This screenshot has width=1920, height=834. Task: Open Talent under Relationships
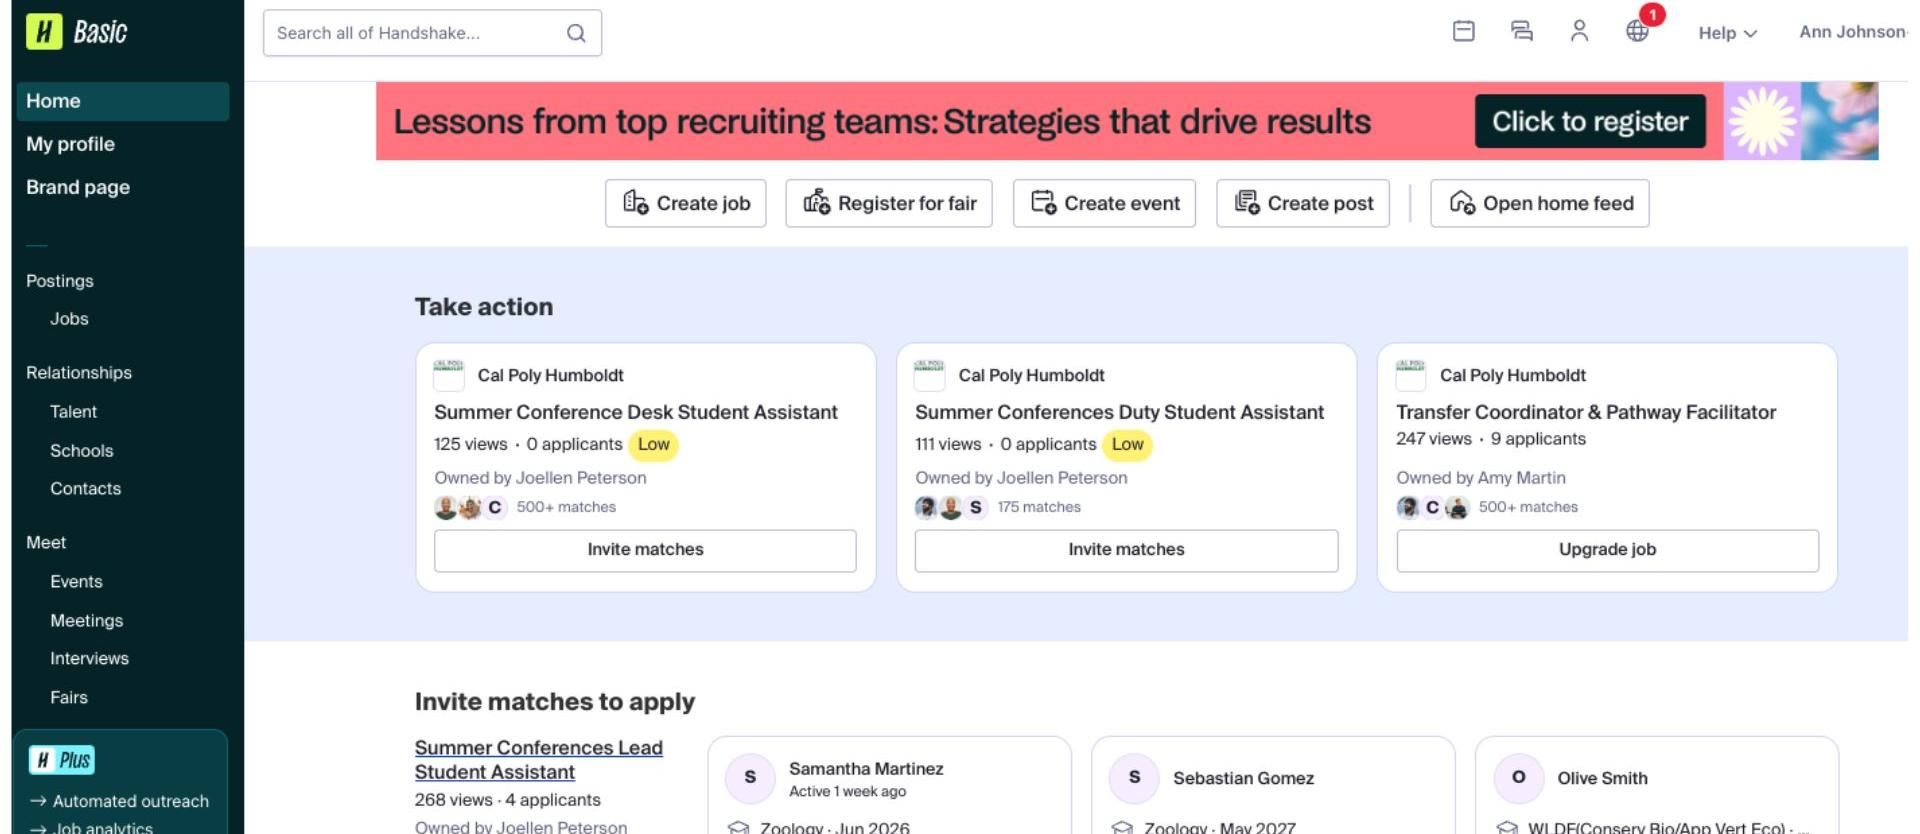click(x=73, y=412)
